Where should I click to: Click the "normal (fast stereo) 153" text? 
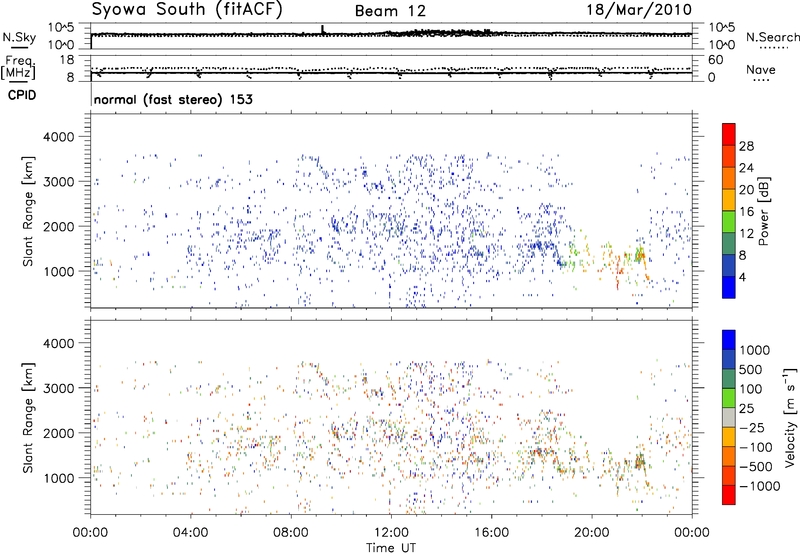point(173,99)
